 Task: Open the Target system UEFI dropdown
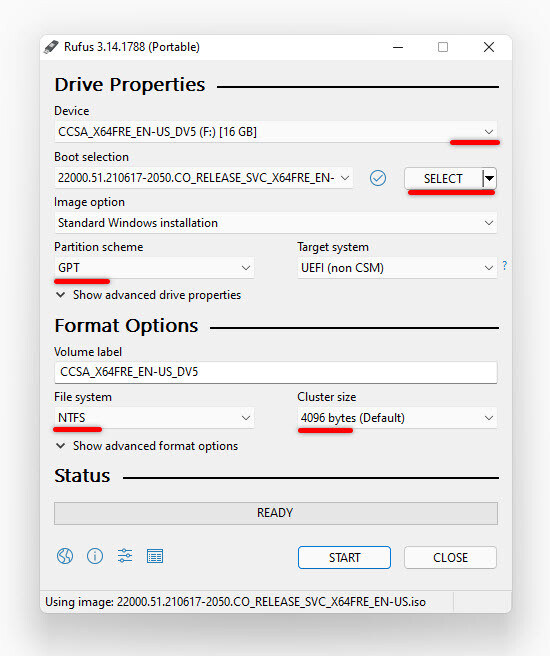point(397,268)
